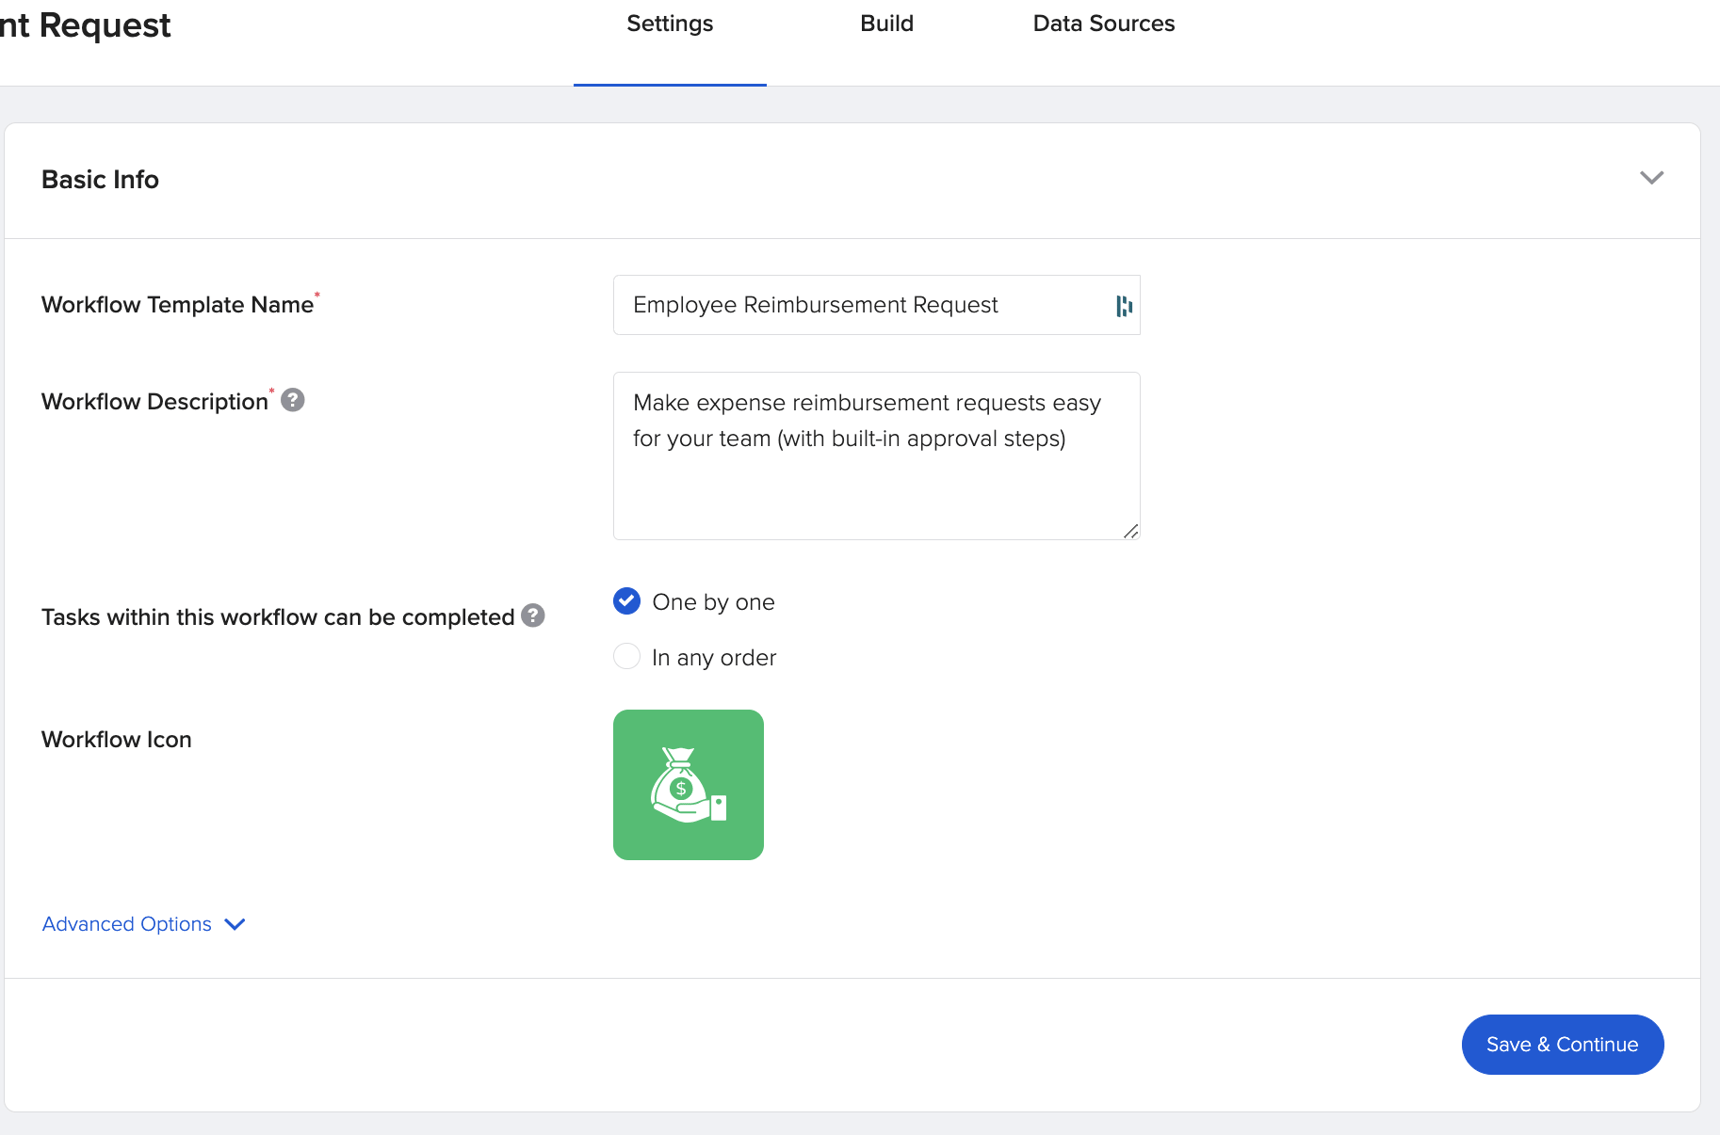
Task: Select the Employee Reimbursement Request name text
Action: coord(814,305)
